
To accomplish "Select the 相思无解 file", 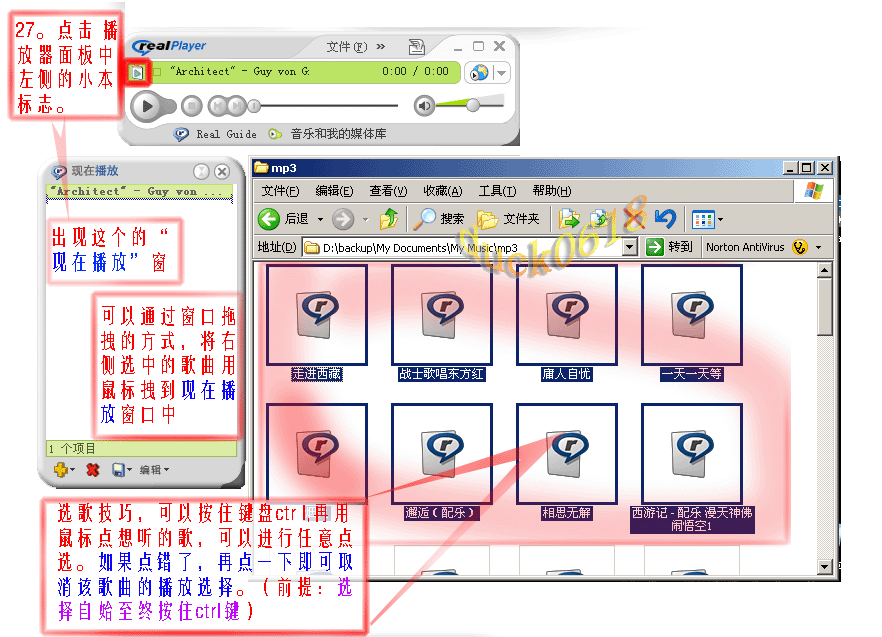I will pos(566,462).
